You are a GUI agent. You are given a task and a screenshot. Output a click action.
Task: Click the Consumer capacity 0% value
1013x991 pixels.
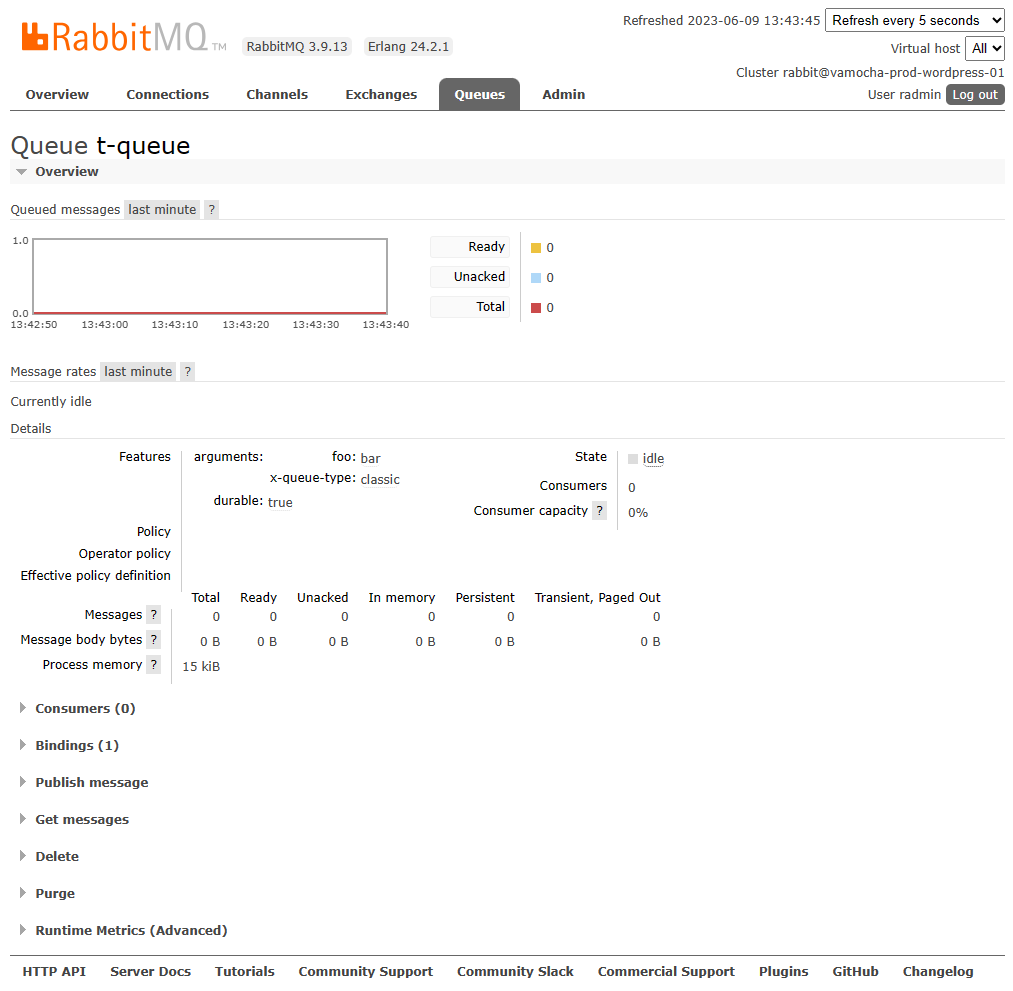[x=638, y=512]
